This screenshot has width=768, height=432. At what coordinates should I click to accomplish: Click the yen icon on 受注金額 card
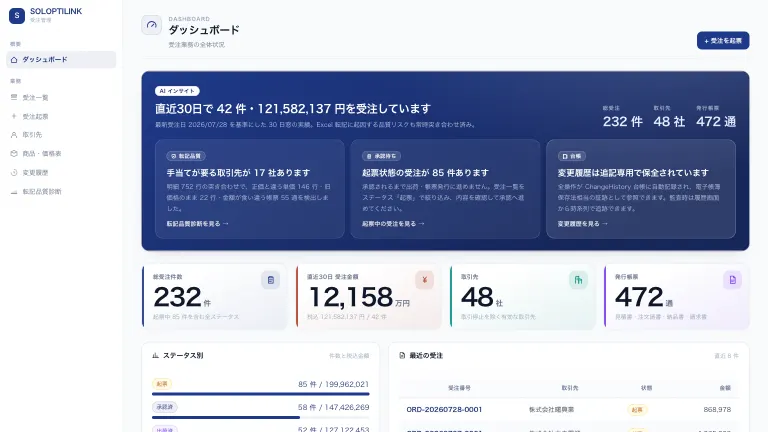click(425, 280)
